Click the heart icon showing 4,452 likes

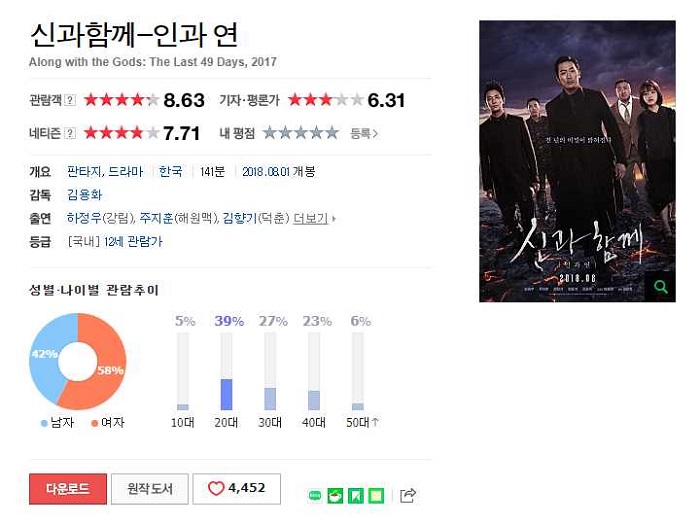coord(216,488)
